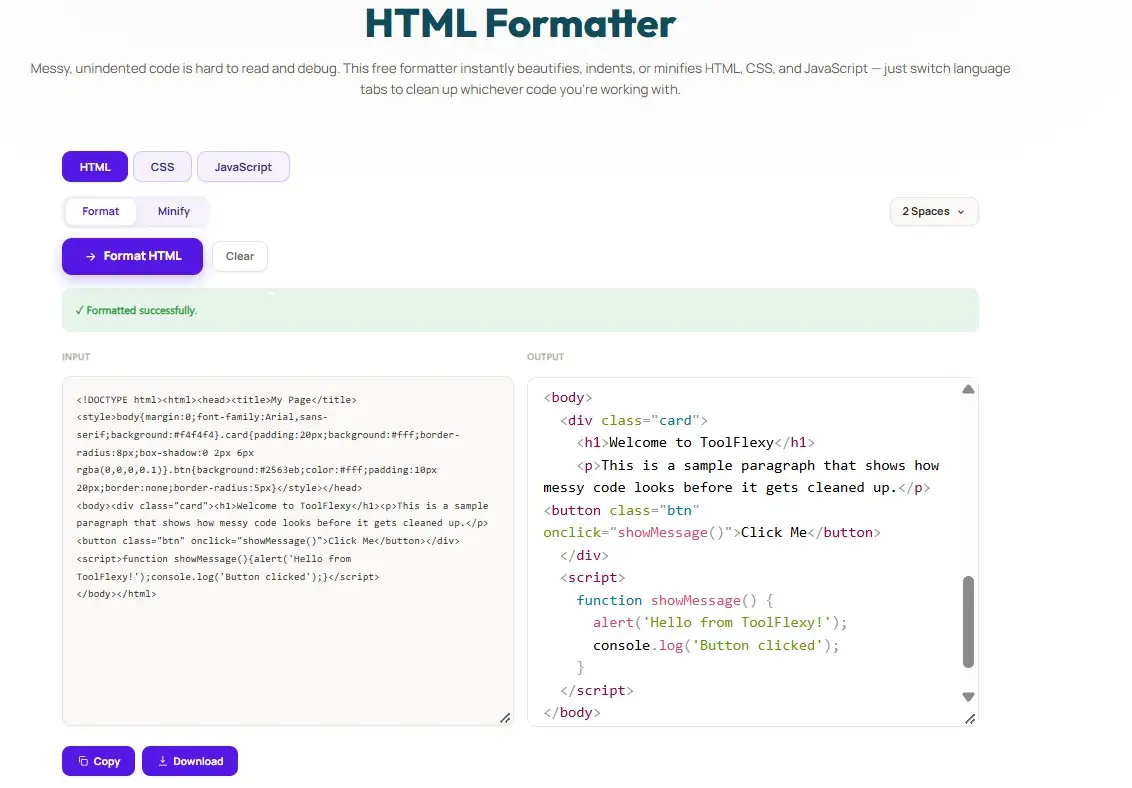Screen dimensions: 1132x788
Task: Click the input textarea resize handle
Action: (x=505, y=718)
